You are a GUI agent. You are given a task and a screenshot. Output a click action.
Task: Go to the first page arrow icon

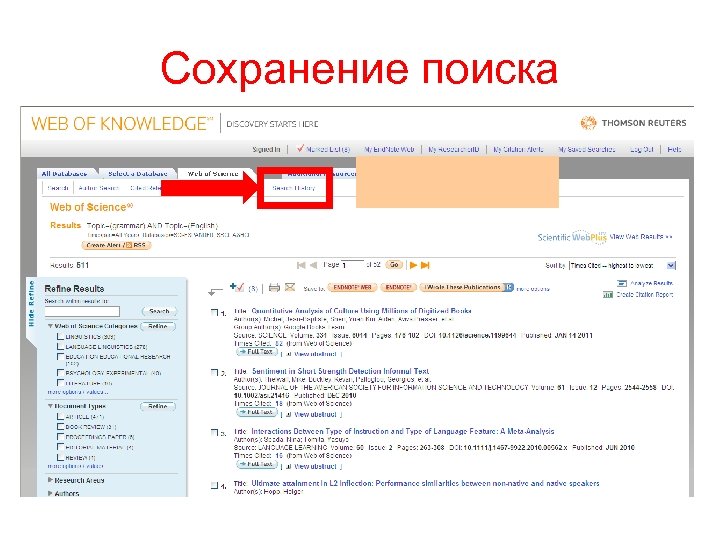301,265
